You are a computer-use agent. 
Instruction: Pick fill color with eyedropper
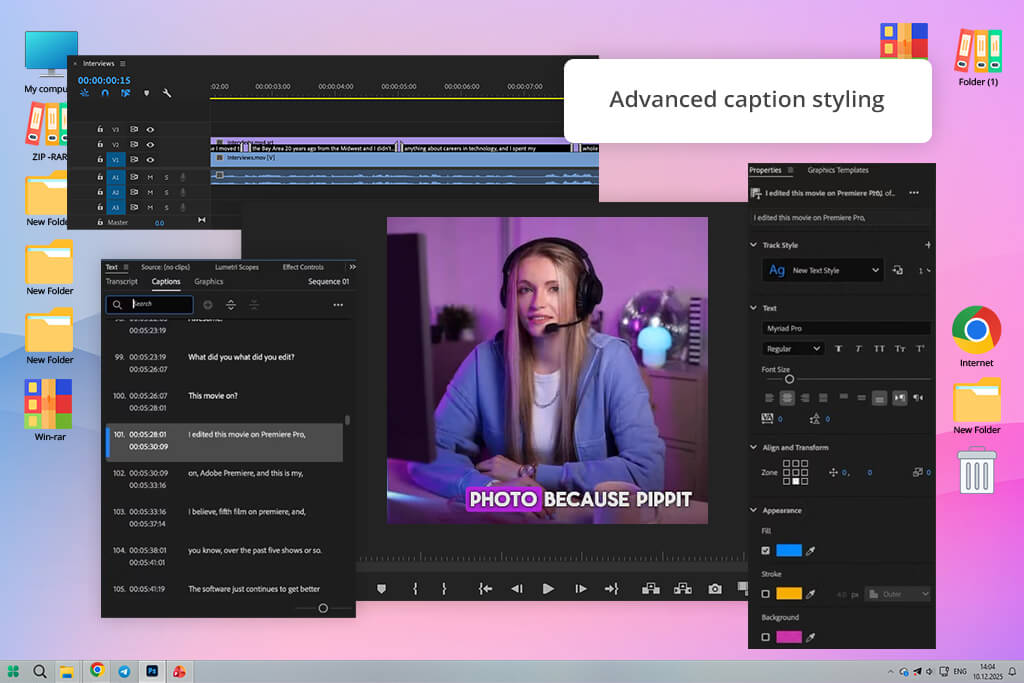point(810,550)
